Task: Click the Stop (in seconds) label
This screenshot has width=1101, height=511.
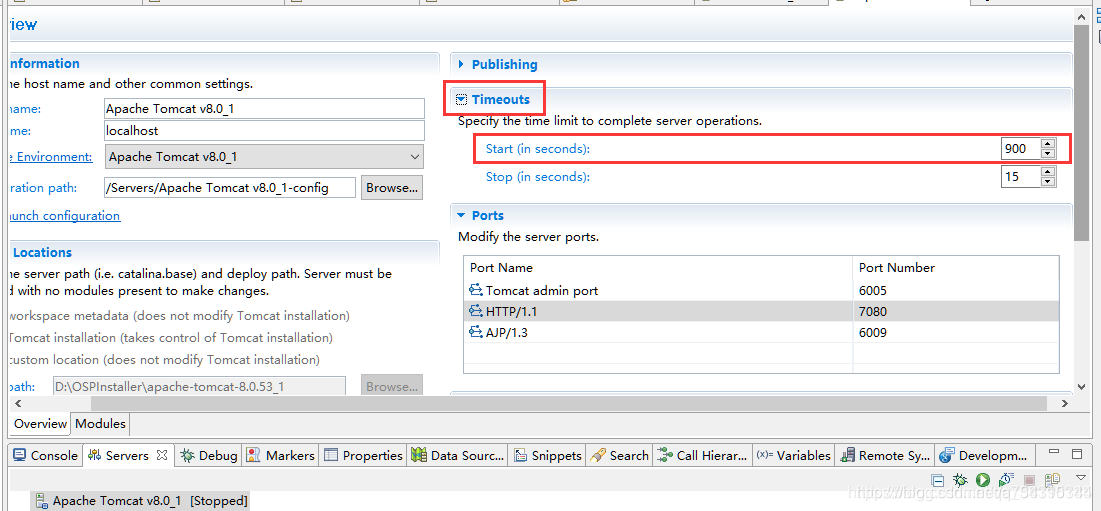Action: click(x=538, y=176)
